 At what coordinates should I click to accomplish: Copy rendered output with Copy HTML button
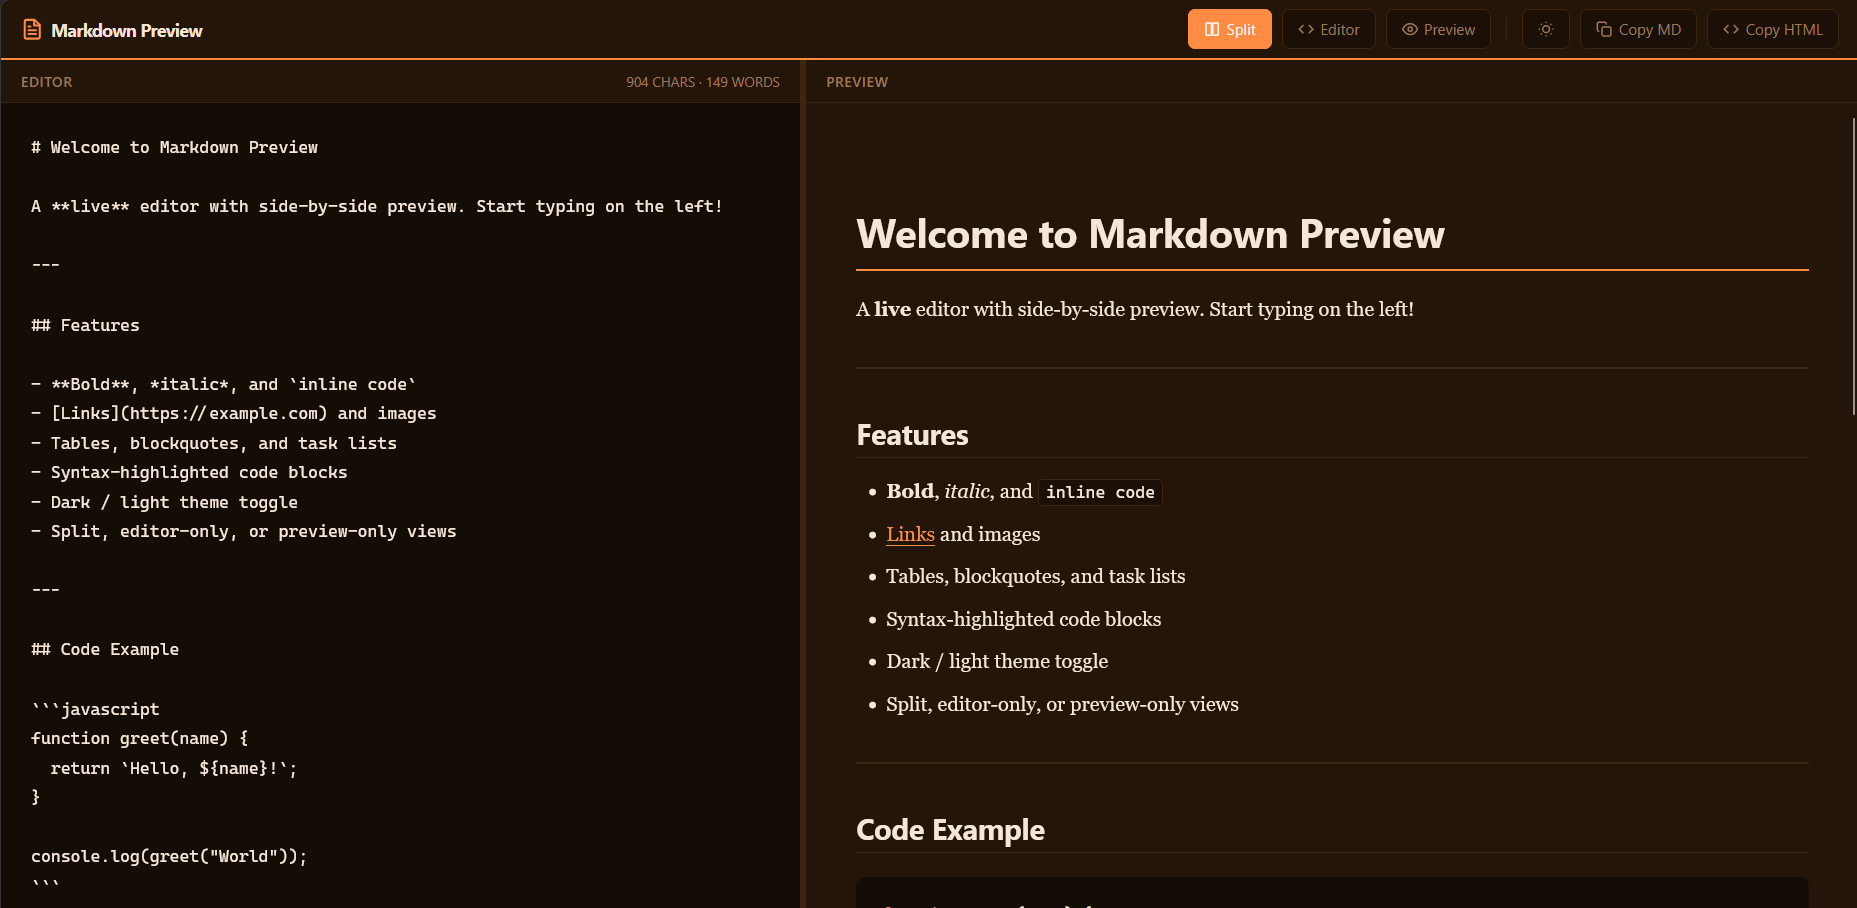pyautogui.click(x=1772, y=30)
